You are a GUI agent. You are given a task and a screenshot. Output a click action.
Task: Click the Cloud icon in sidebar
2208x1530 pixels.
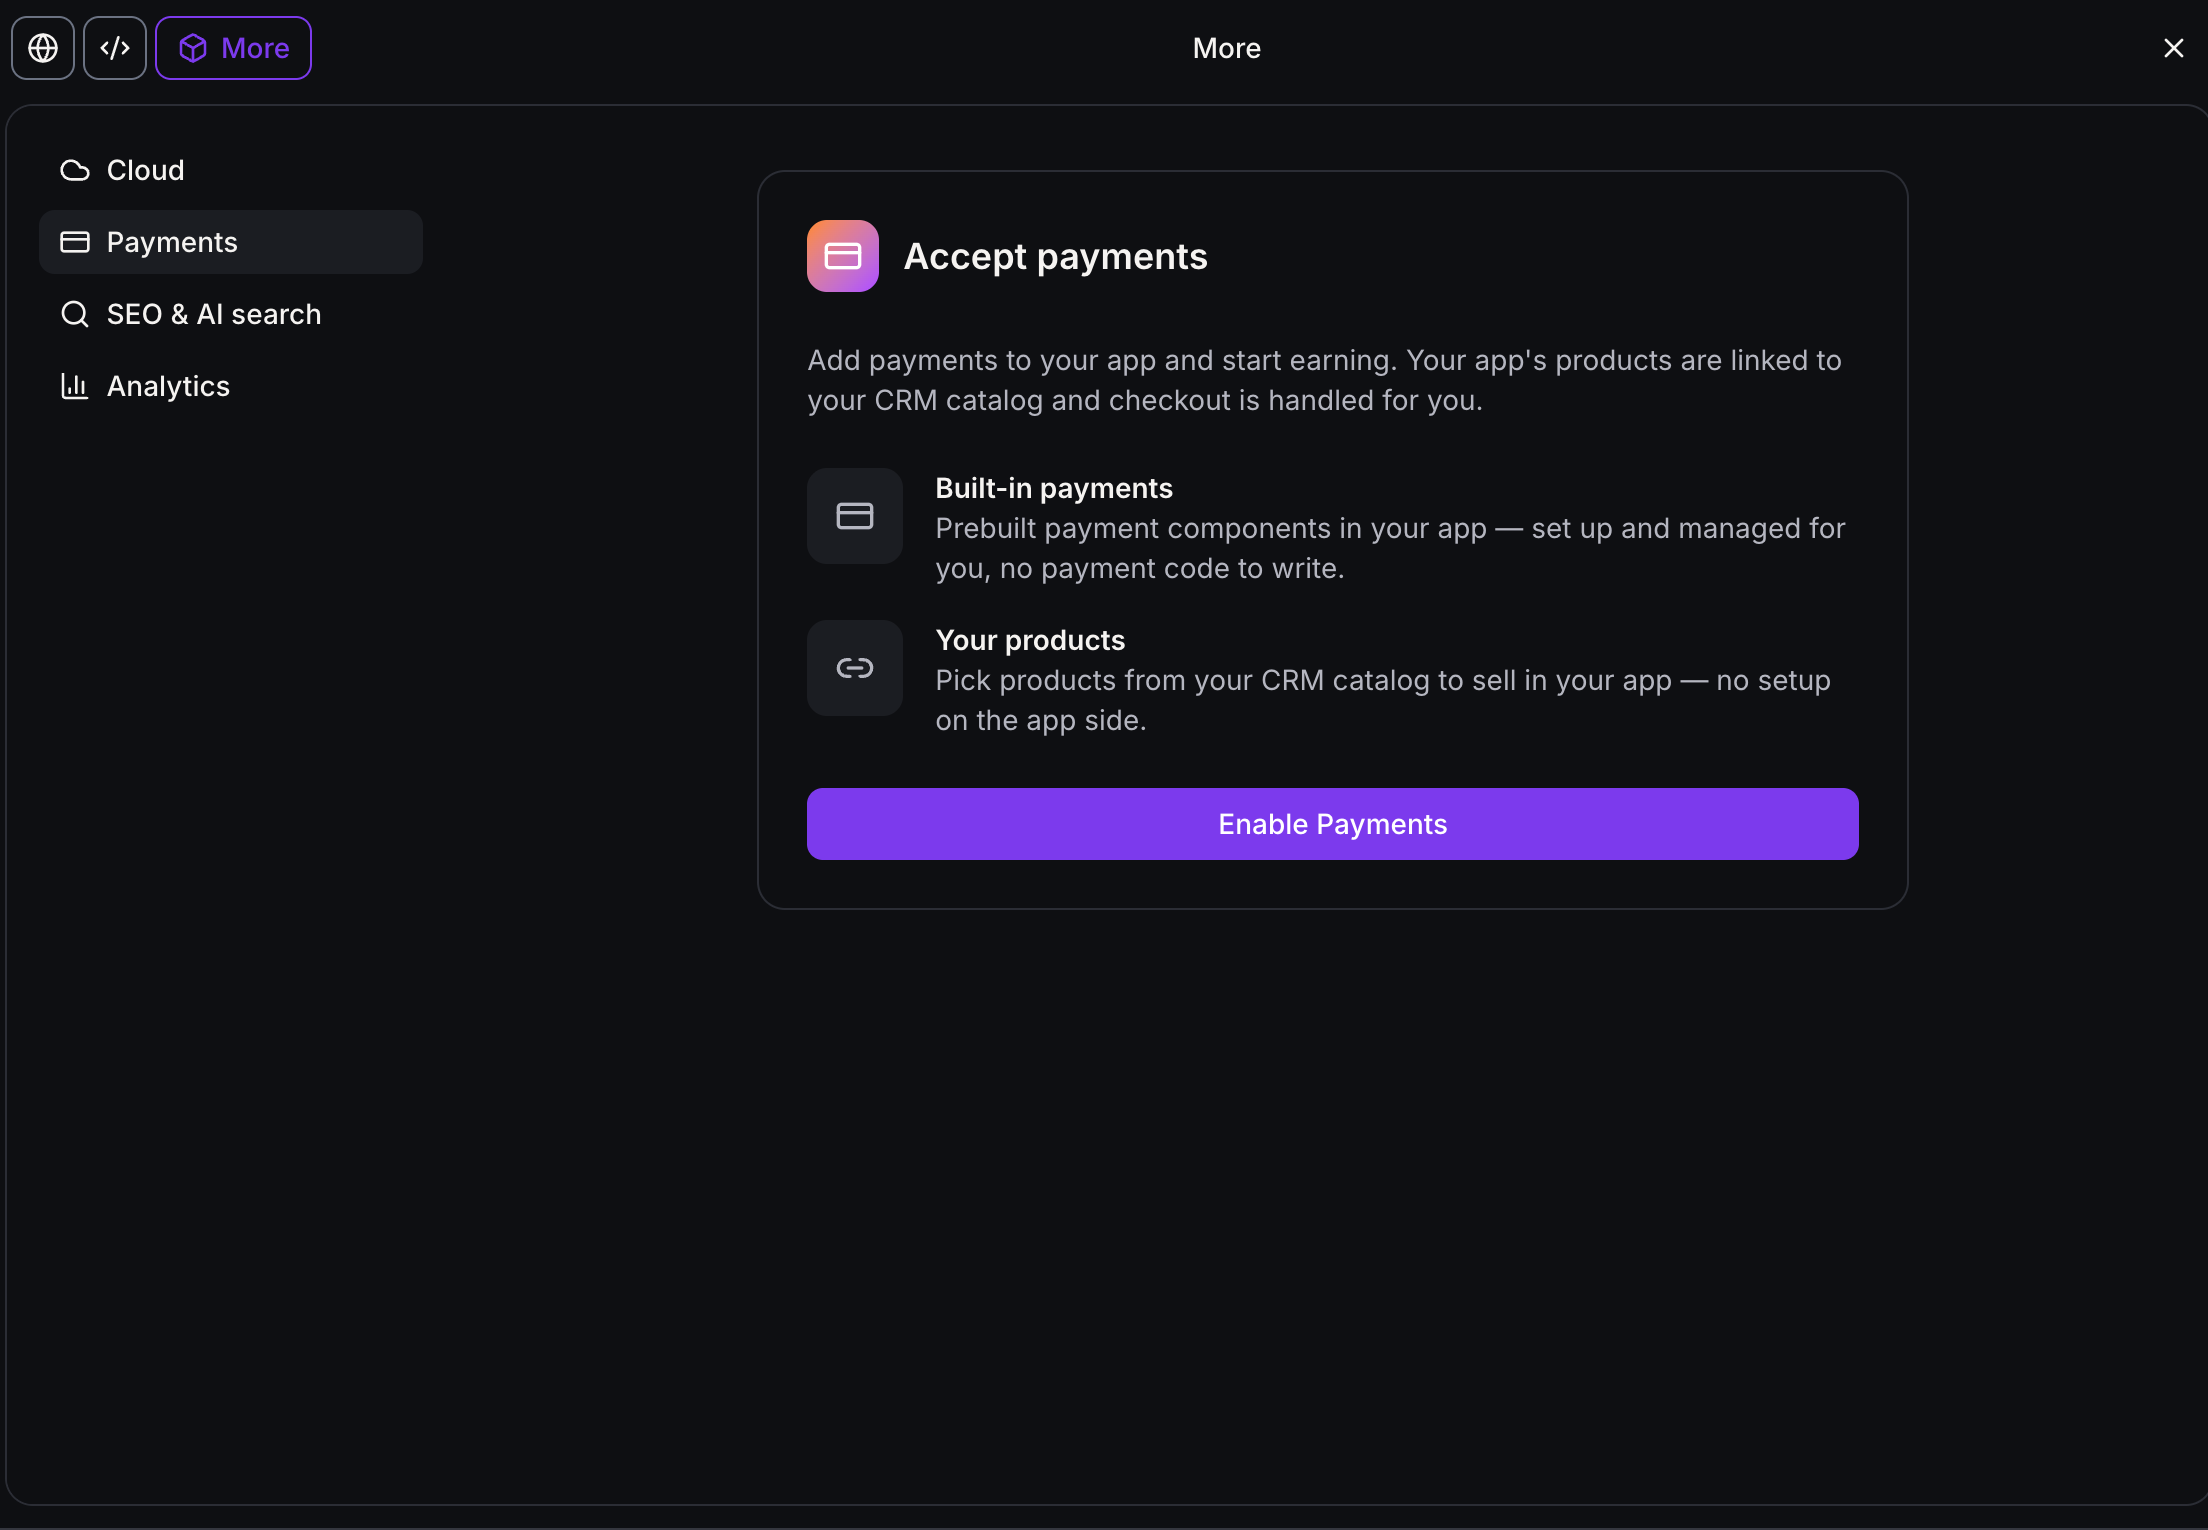[75, 170]
